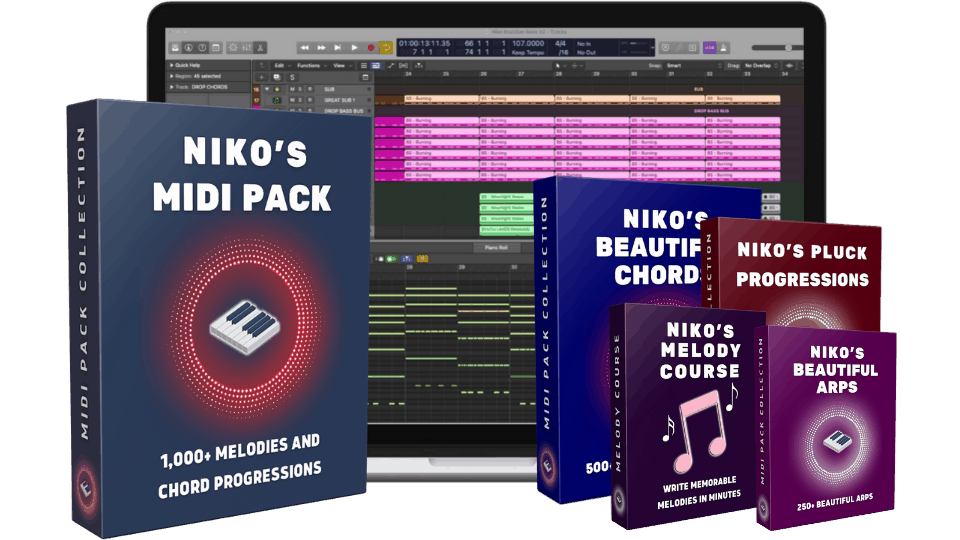The image size is (960, 540).
Task: Toggle the Flex show/hide icon
Action: [x=403, y=66]
